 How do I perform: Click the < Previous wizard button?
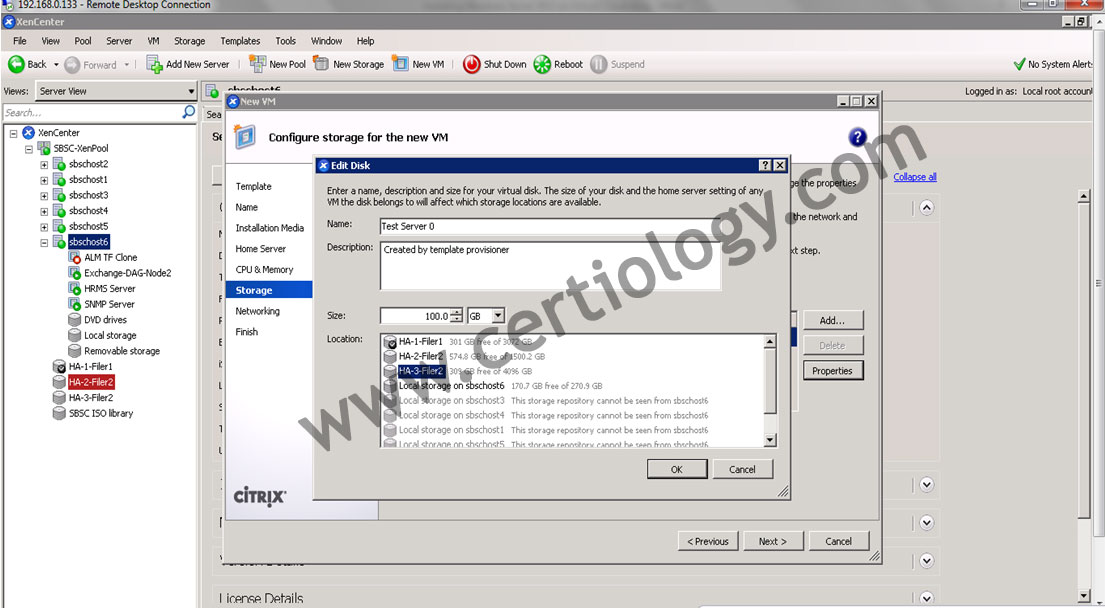(x=708, y=541)
